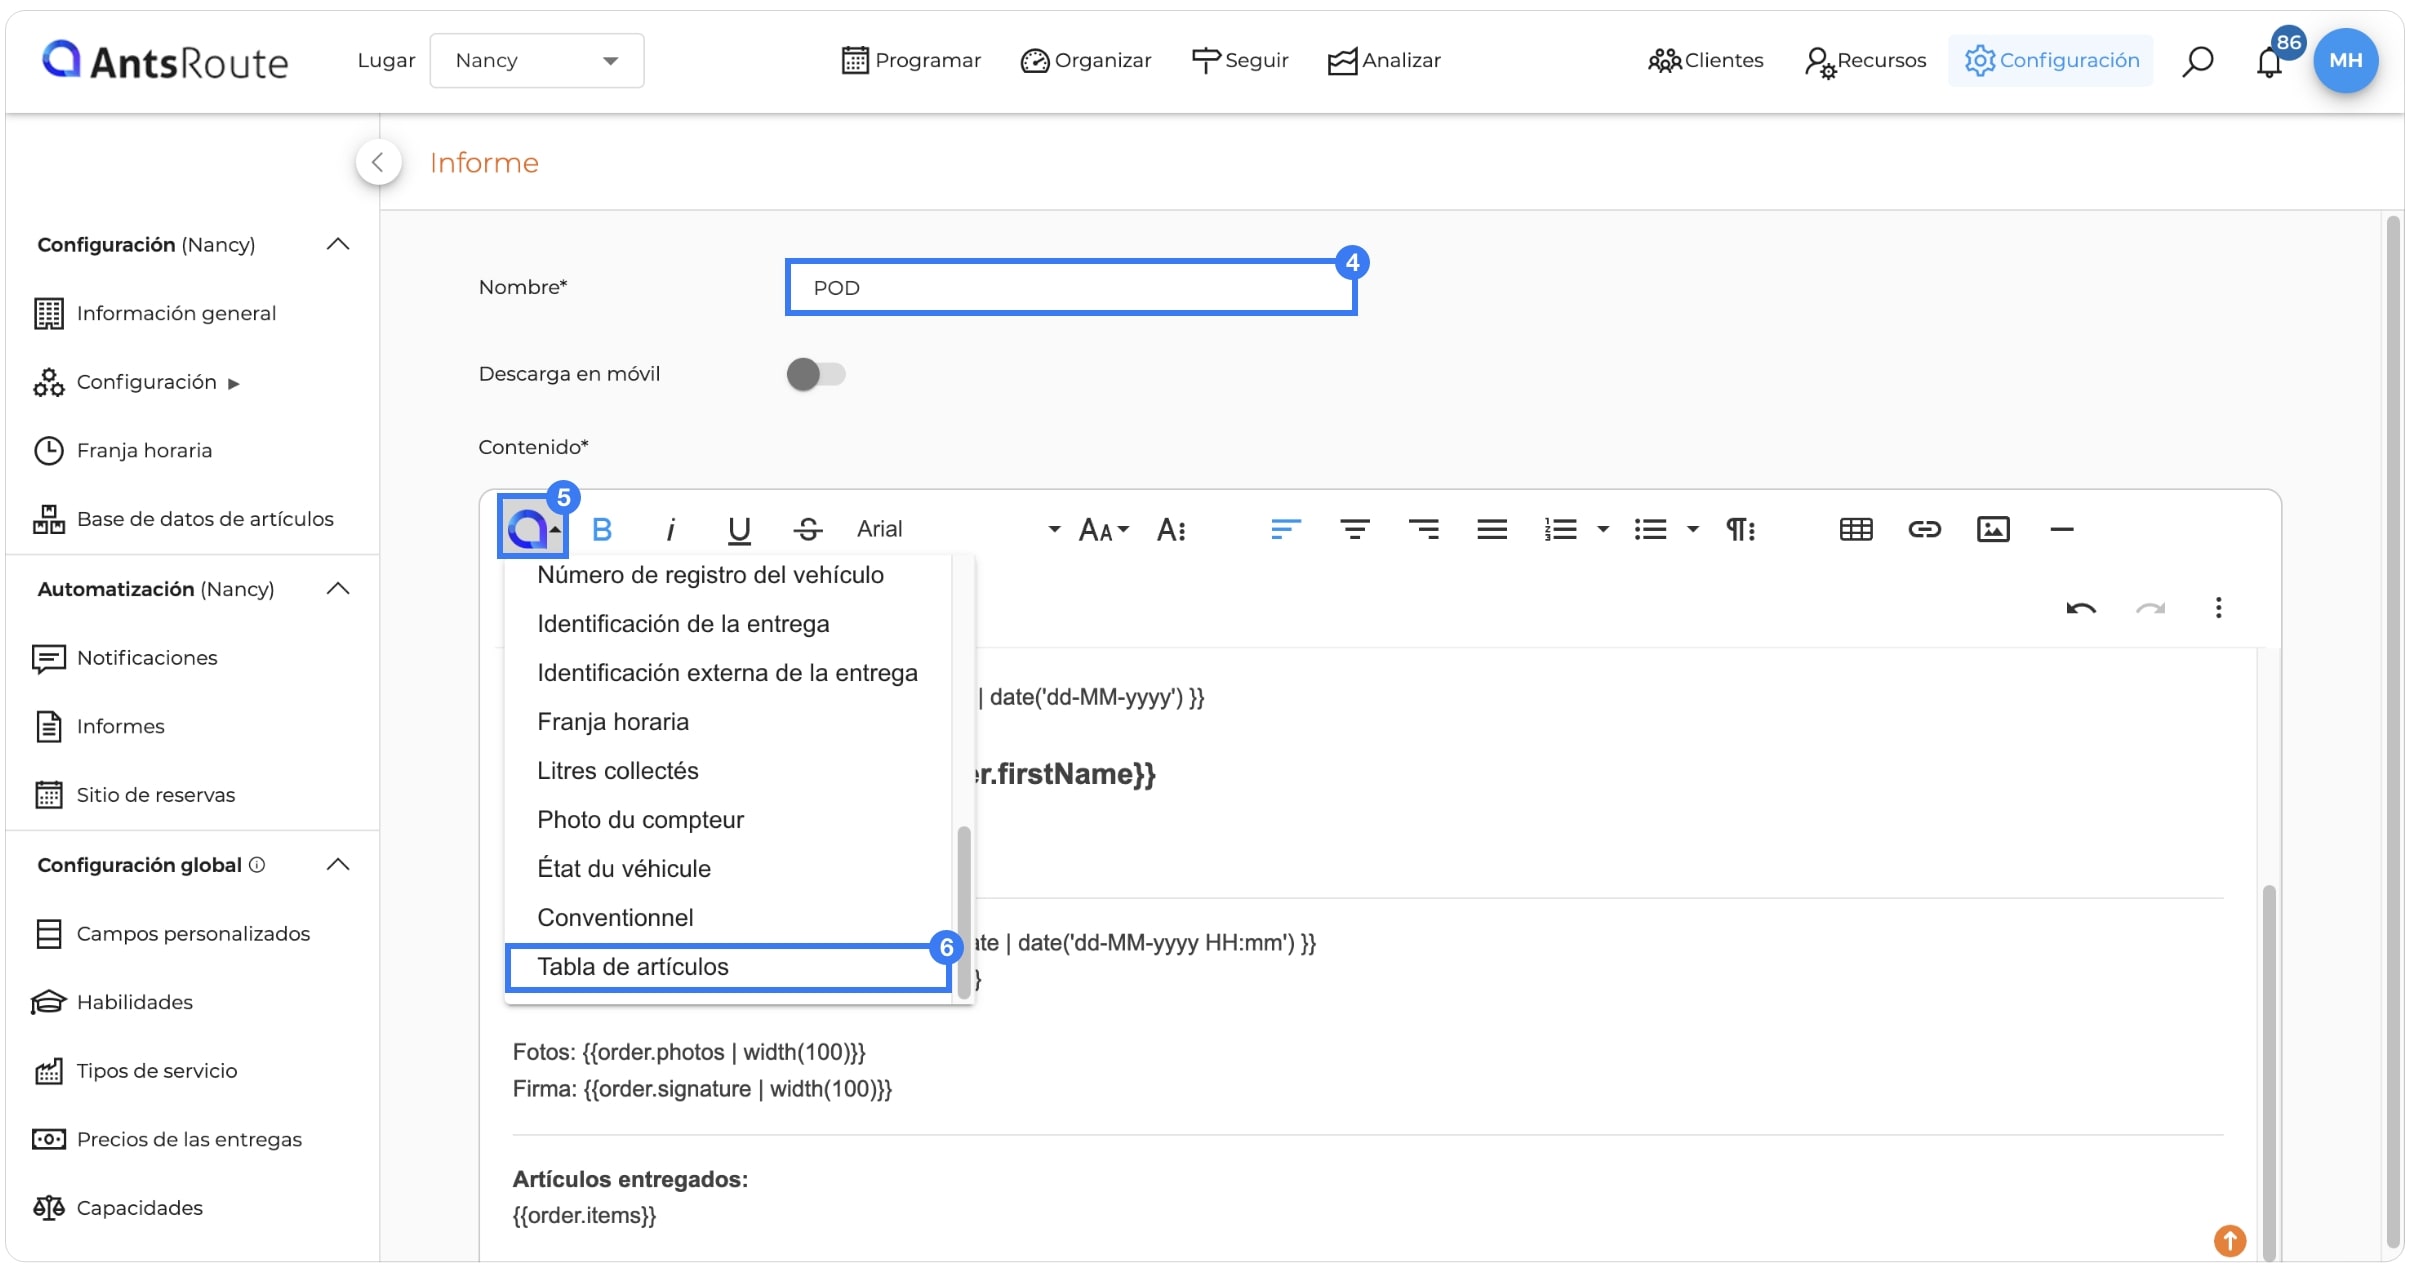Open Precios de las entregas
Image resolution: width=2410 pixels, height=1269 pixels.
click(x=167, y=1140)
